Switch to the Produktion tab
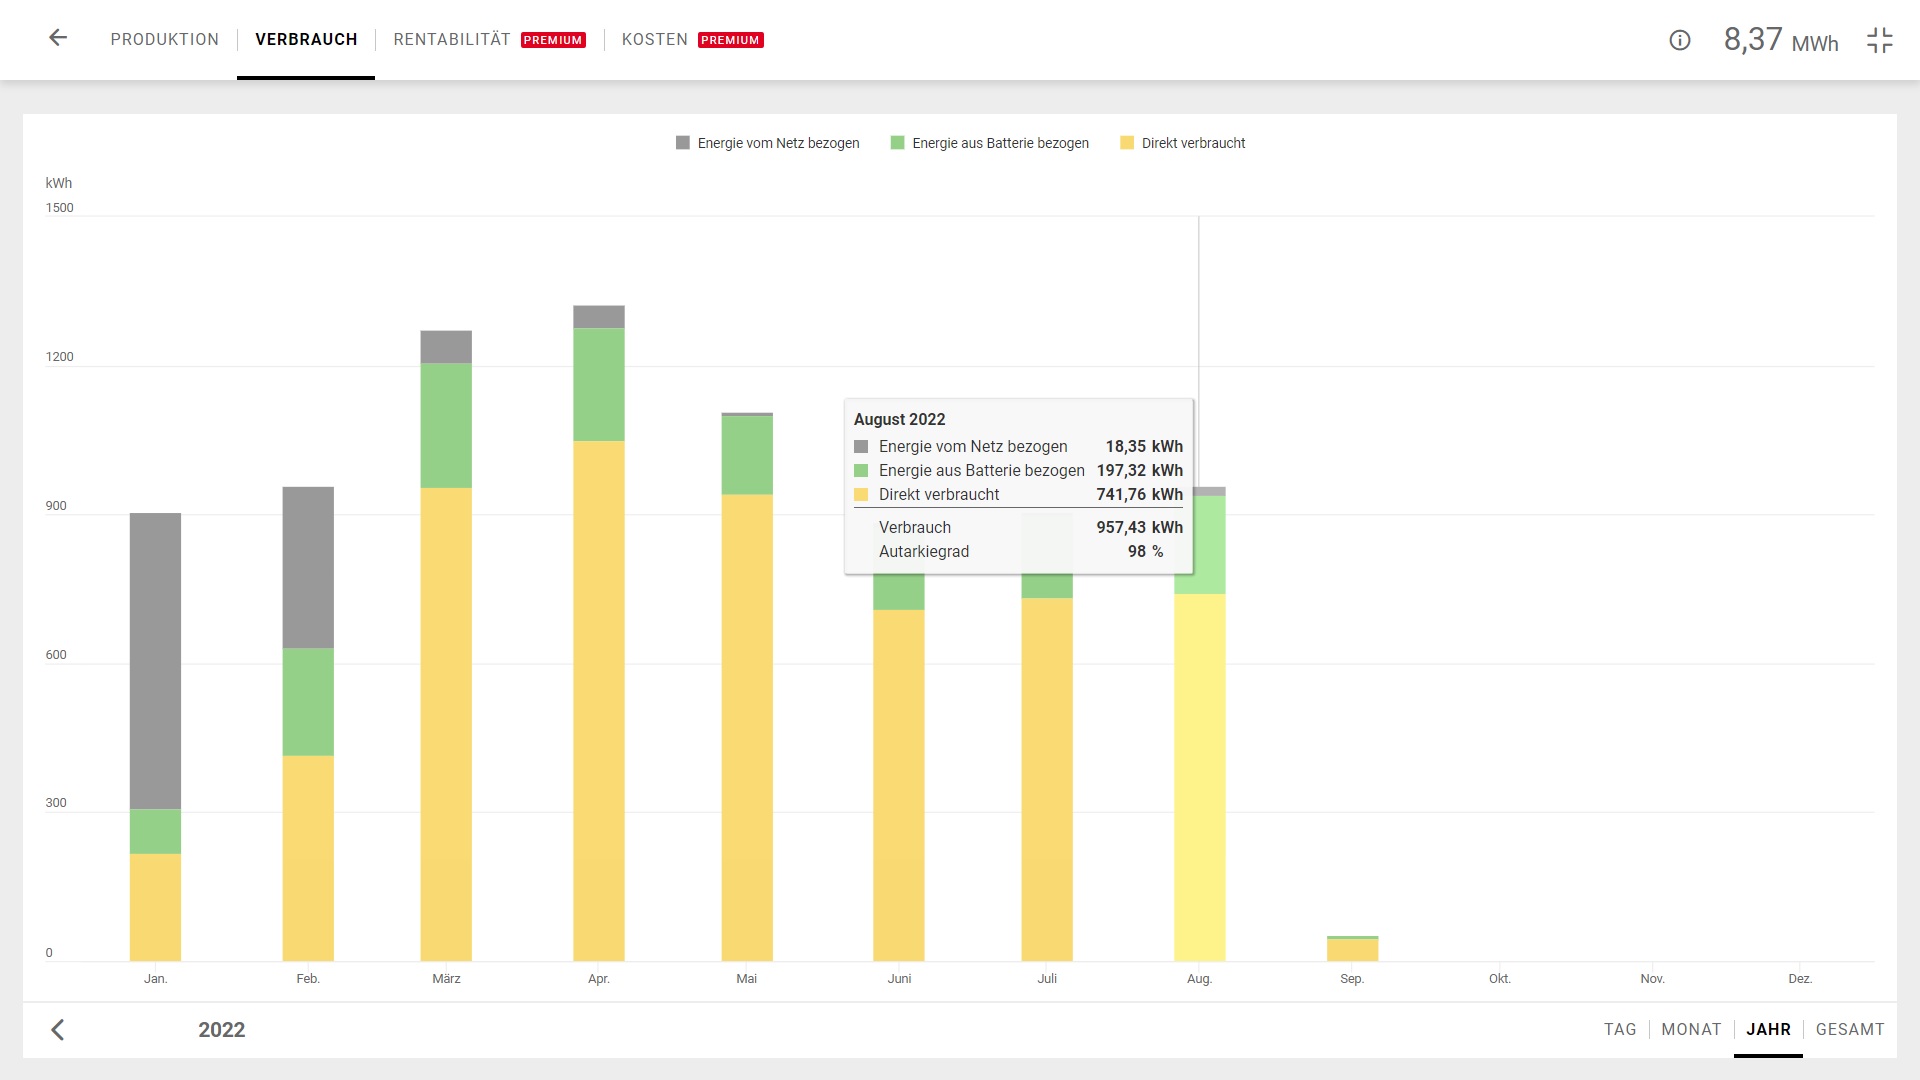The height and width of the screenshot is (1080, 1920). [x=165, y=40]
